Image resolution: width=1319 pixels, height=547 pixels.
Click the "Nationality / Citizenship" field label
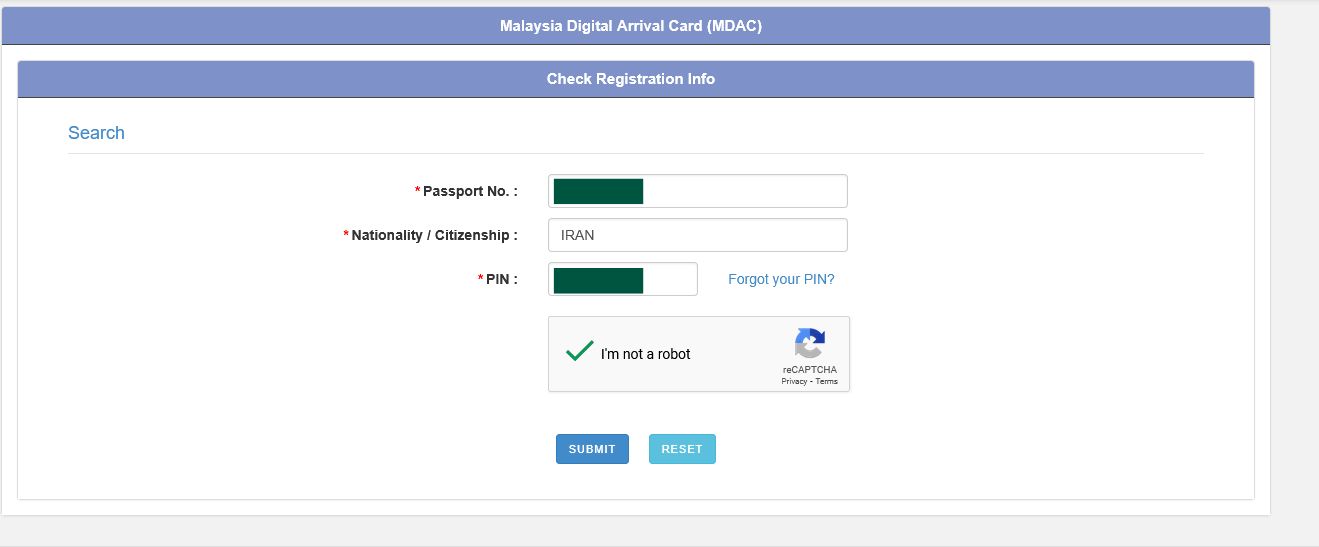[434, 235]
